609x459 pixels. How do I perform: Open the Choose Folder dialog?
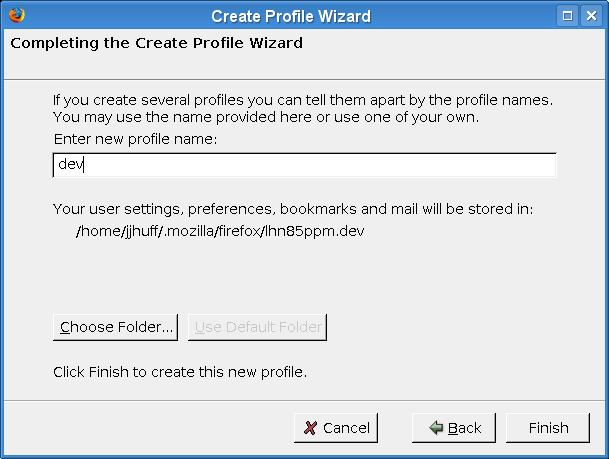(x=116, y=327)
